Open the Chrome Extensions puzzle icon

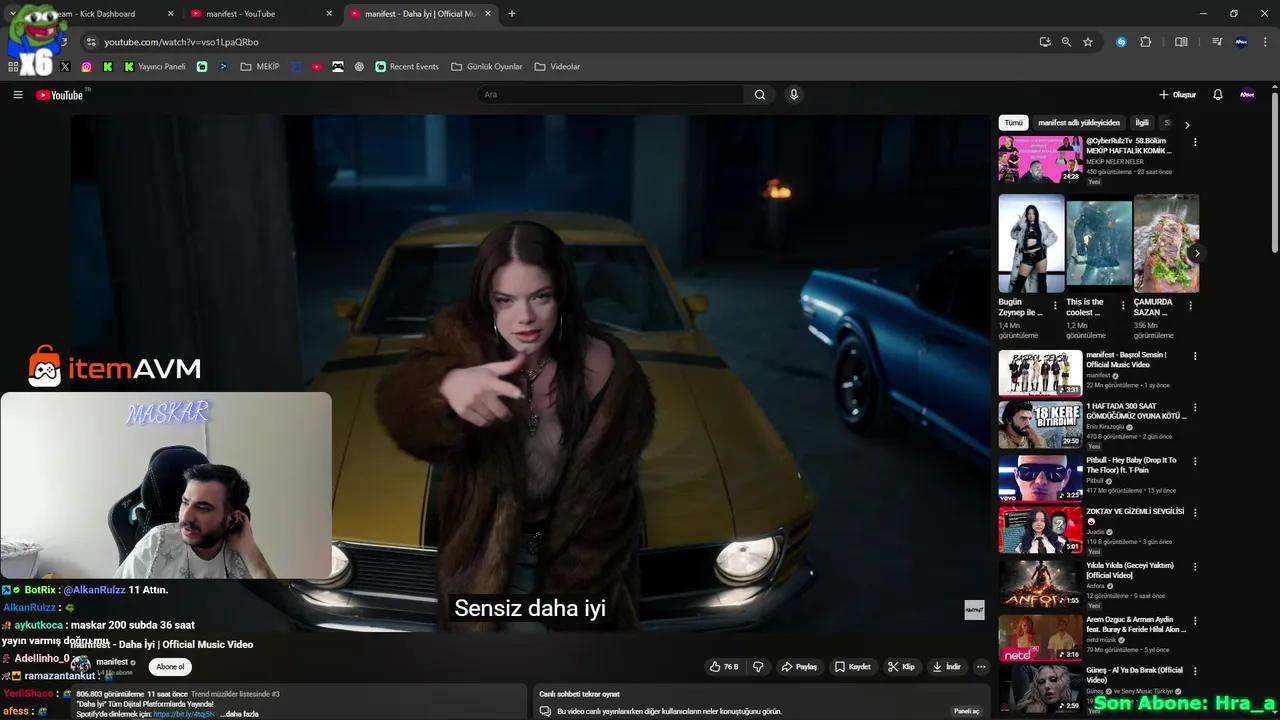[x=1146, y=42]
